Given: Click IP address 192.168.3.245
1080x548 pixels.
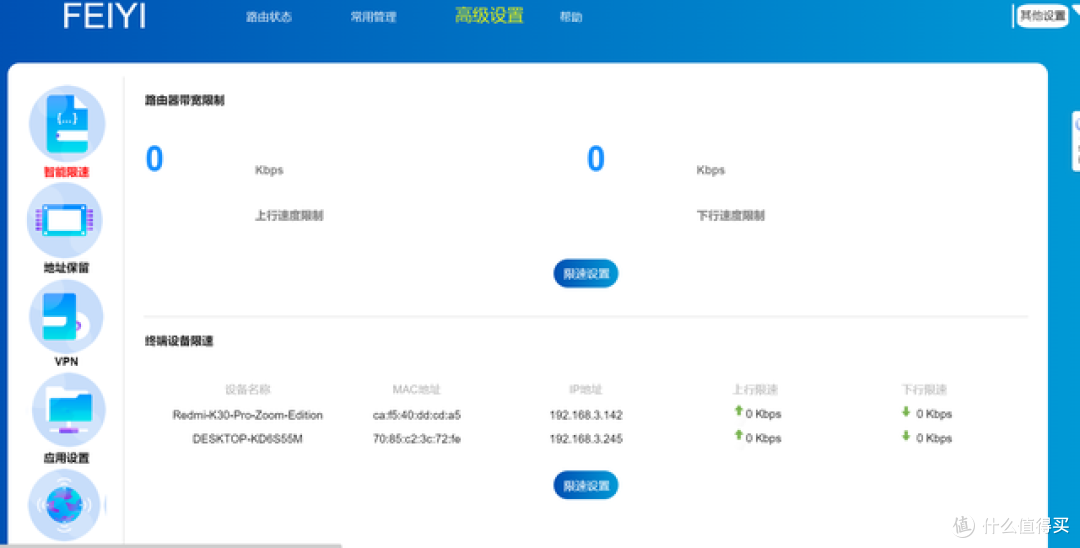Looking at the screenshot, I should coord(586,439).
